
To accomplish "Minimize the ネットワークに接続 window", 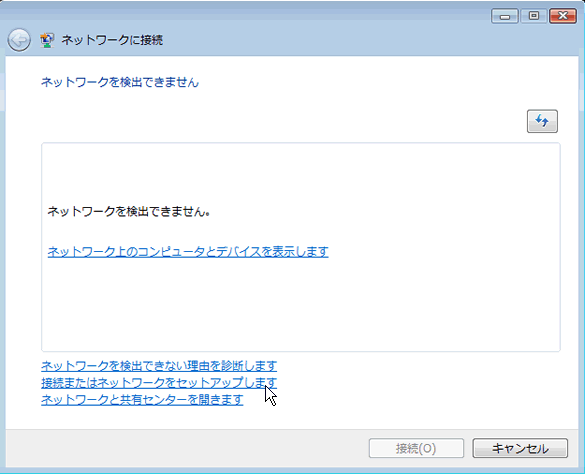I will click(504, 16).
